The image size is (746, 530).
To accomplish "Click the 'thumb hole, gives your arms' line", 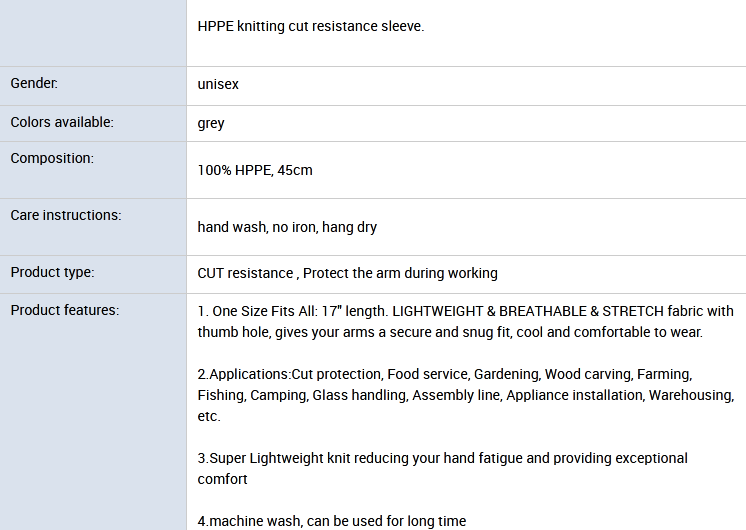I will (450, 332).
